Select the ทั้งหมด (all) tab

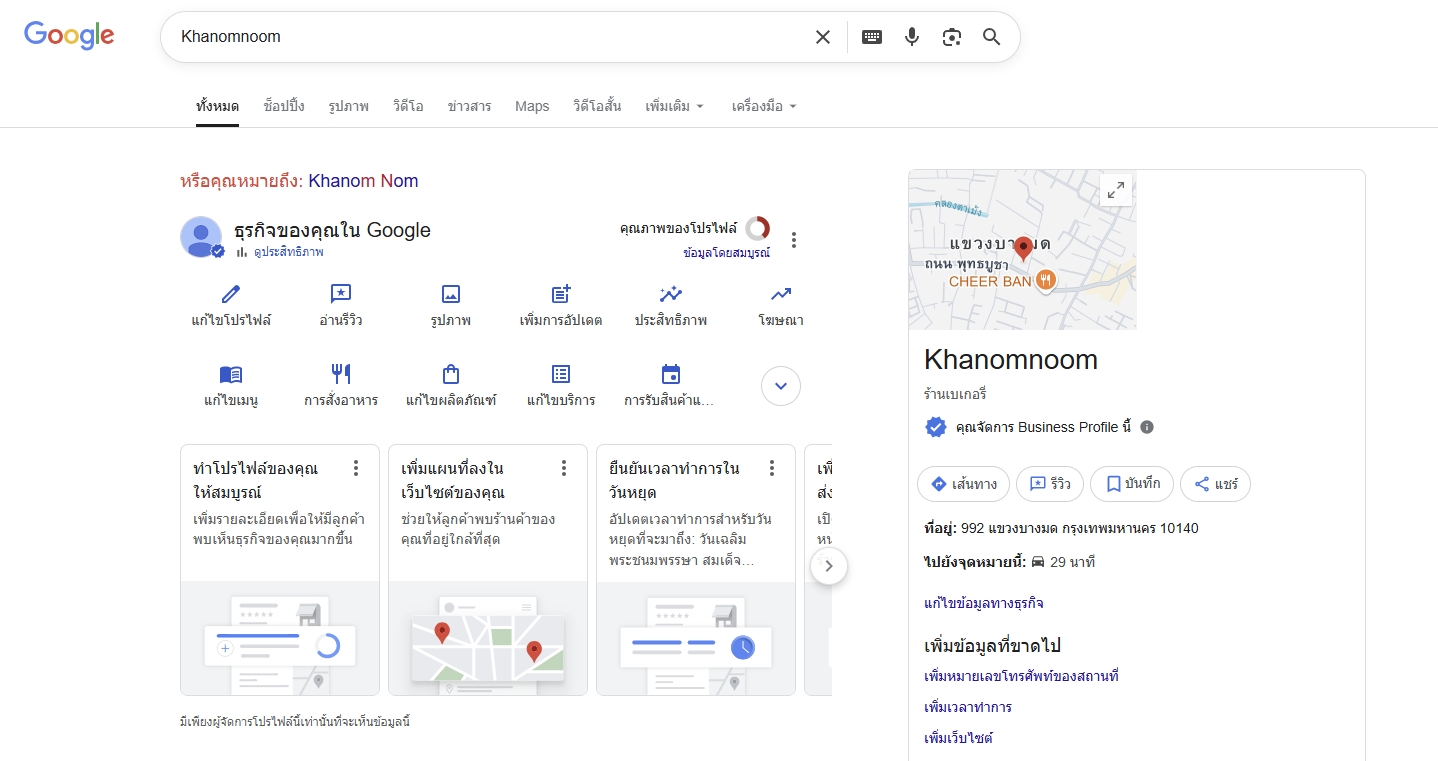(x=217, y=106)
